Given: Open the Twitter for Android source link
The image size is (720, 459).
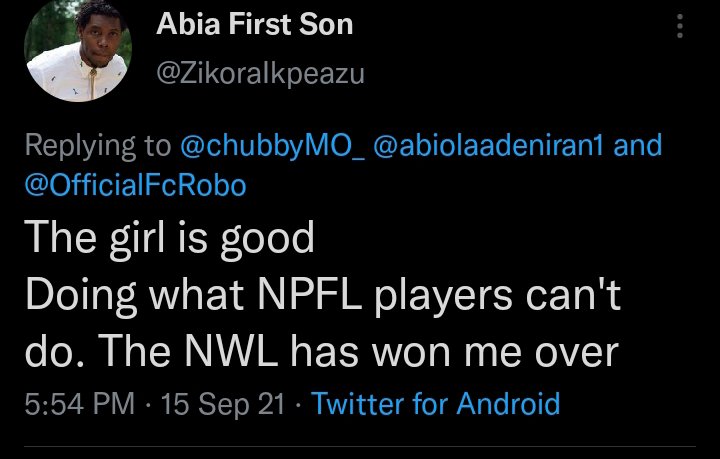Looking at the screenshot, I should coord(435,404).
